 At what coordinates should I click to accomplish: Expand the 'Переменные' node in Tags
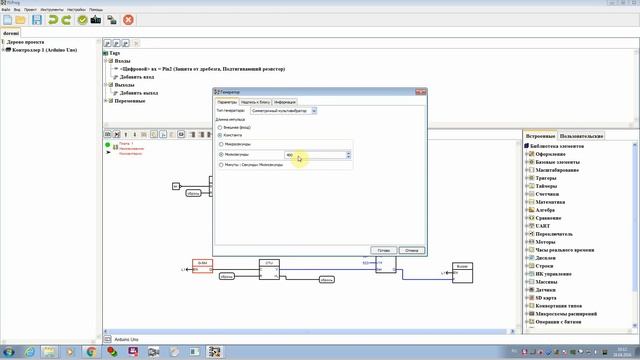(106, 101)
